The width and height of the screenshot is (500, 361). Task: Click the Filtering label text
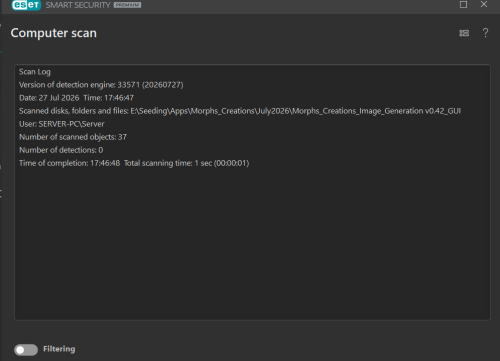click(59, 349)
